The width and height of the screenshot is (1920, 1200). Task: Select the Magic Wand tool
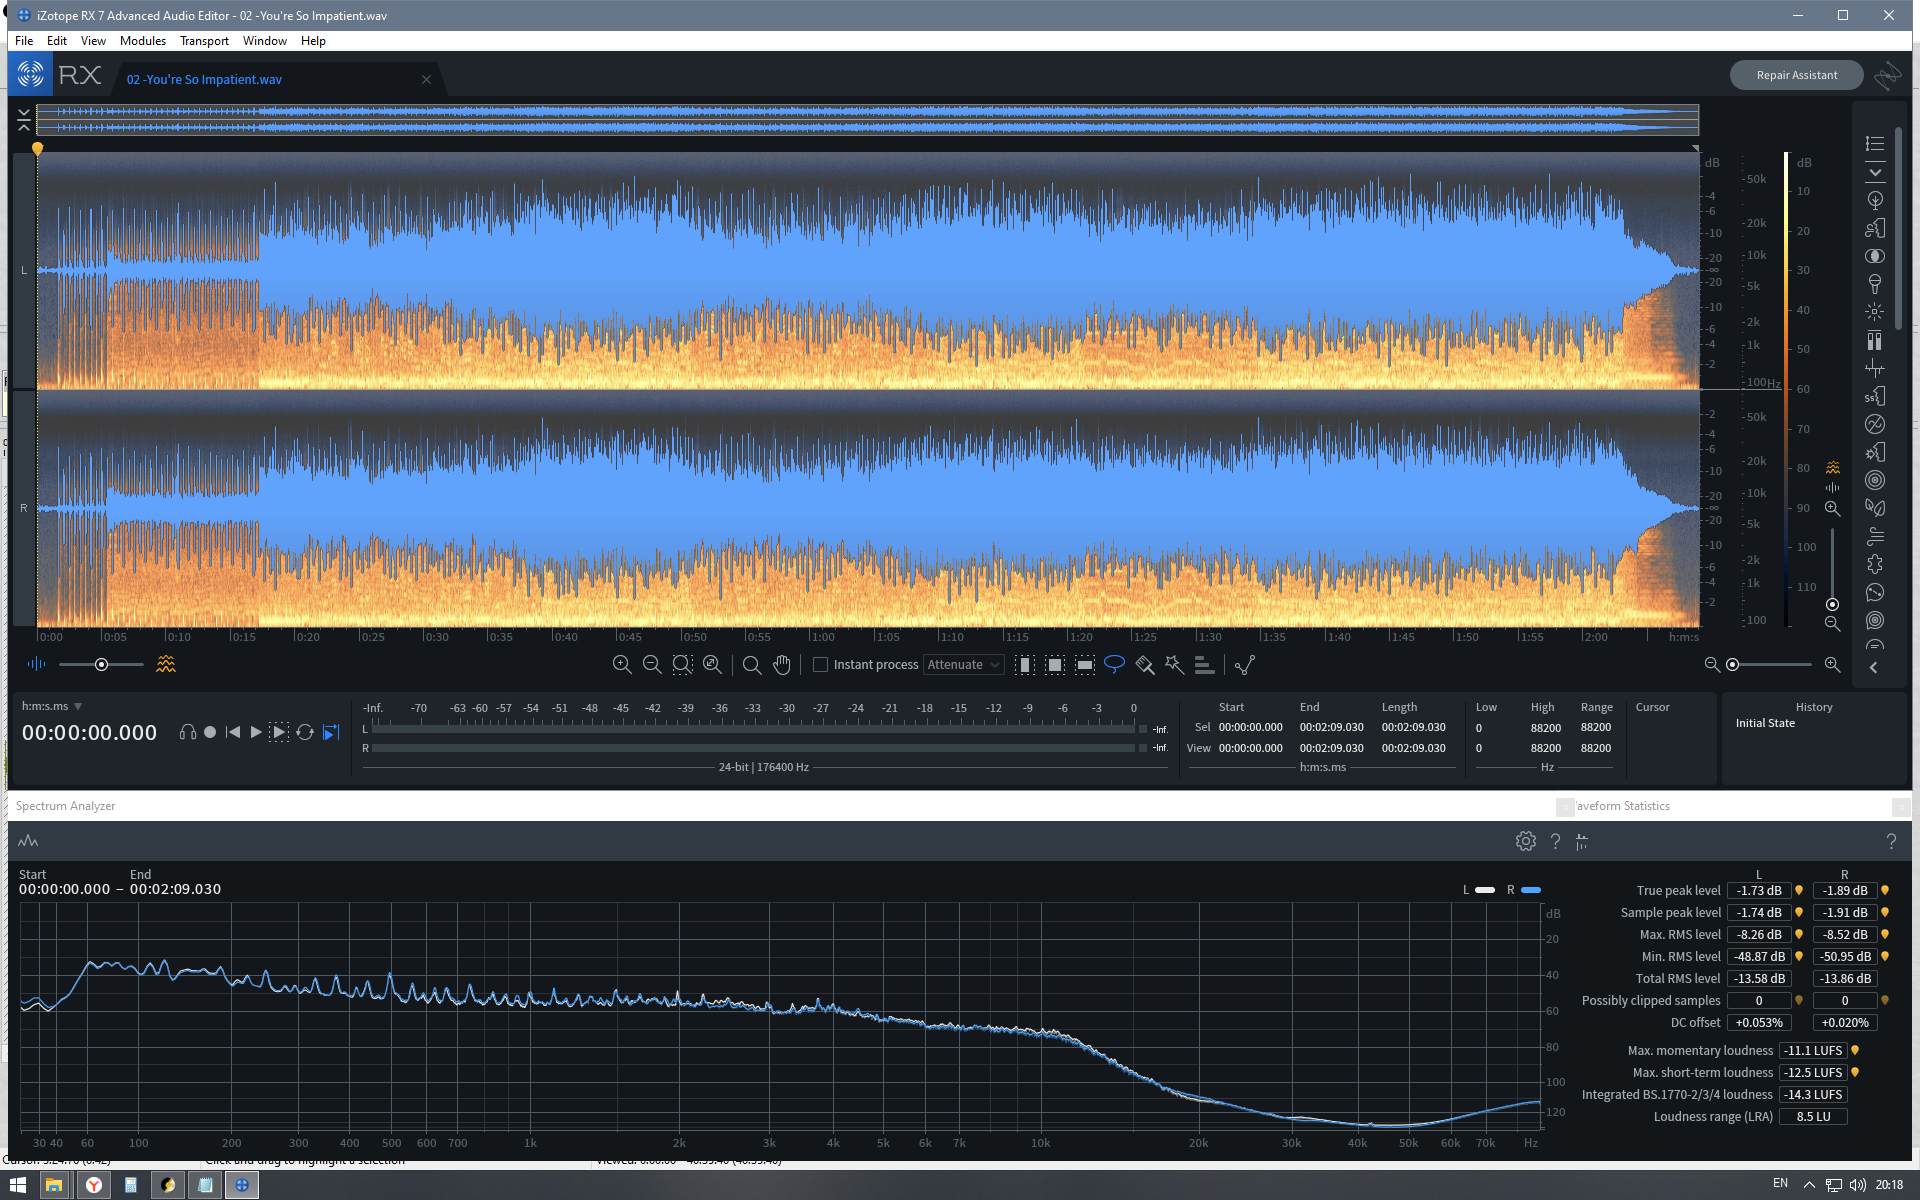click(1175, 664)
